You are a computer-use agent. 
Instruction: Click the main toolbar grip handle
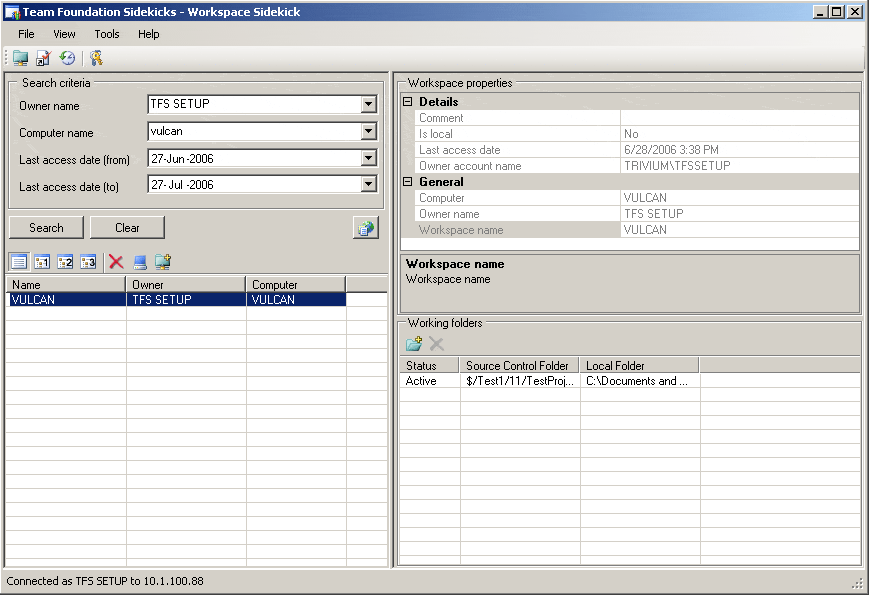tap(7, 58)
